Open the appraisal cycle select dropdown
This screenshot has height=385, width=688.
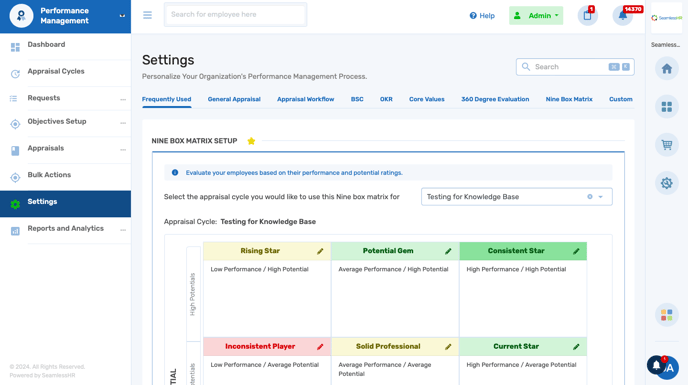(516, 197)
